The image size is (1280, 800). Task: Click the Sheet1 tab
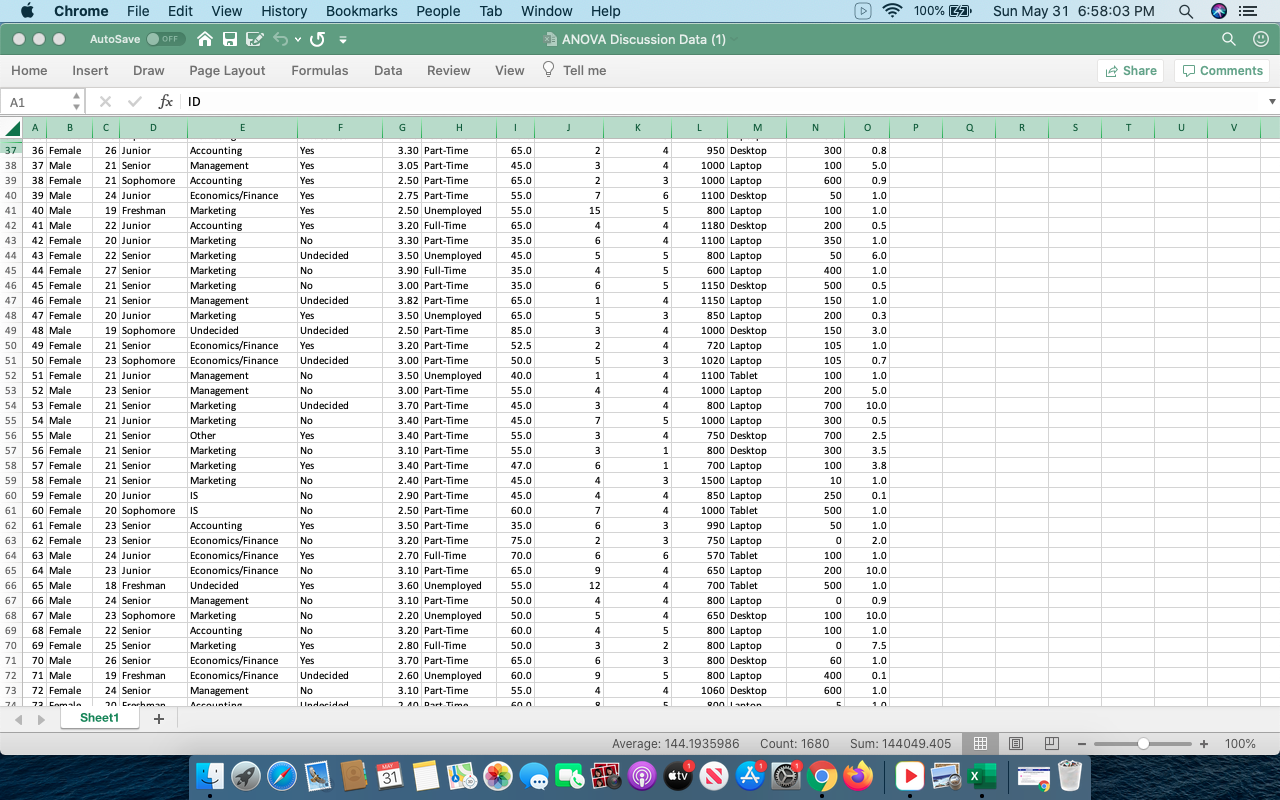tap(99, 717)
